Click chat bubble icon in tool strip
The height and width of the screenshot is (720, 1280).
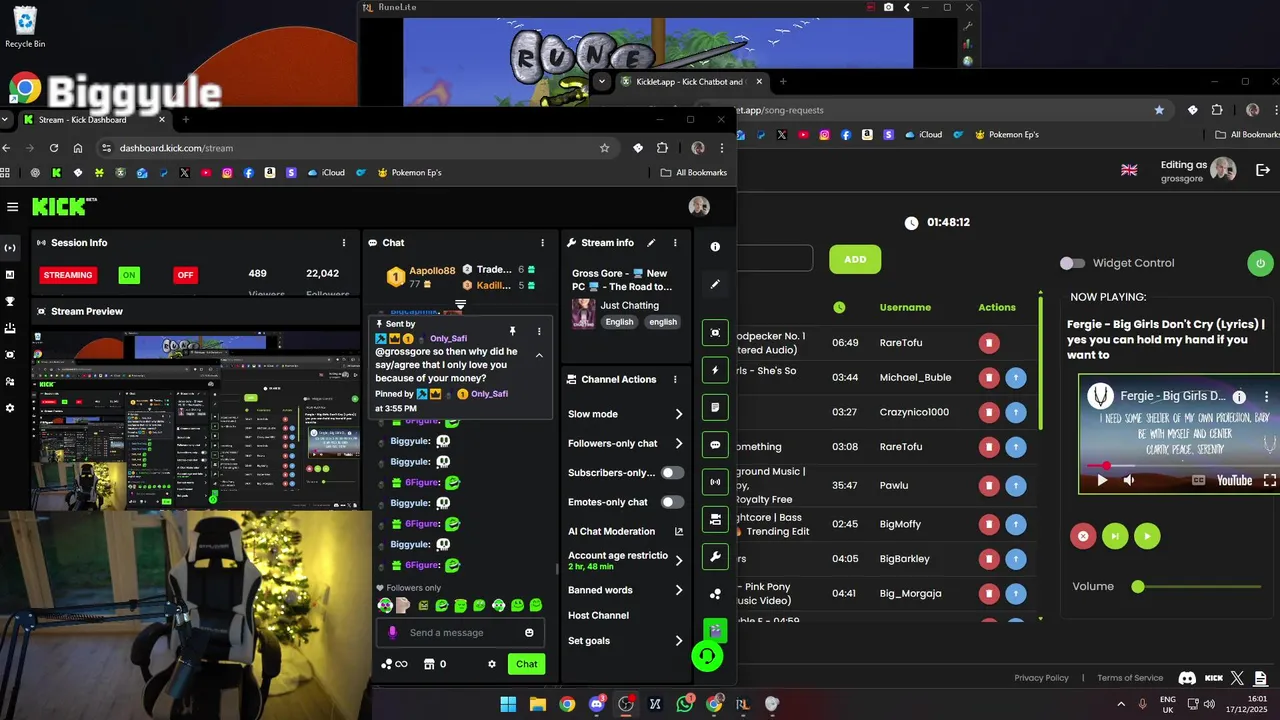[x=715, y=445]
